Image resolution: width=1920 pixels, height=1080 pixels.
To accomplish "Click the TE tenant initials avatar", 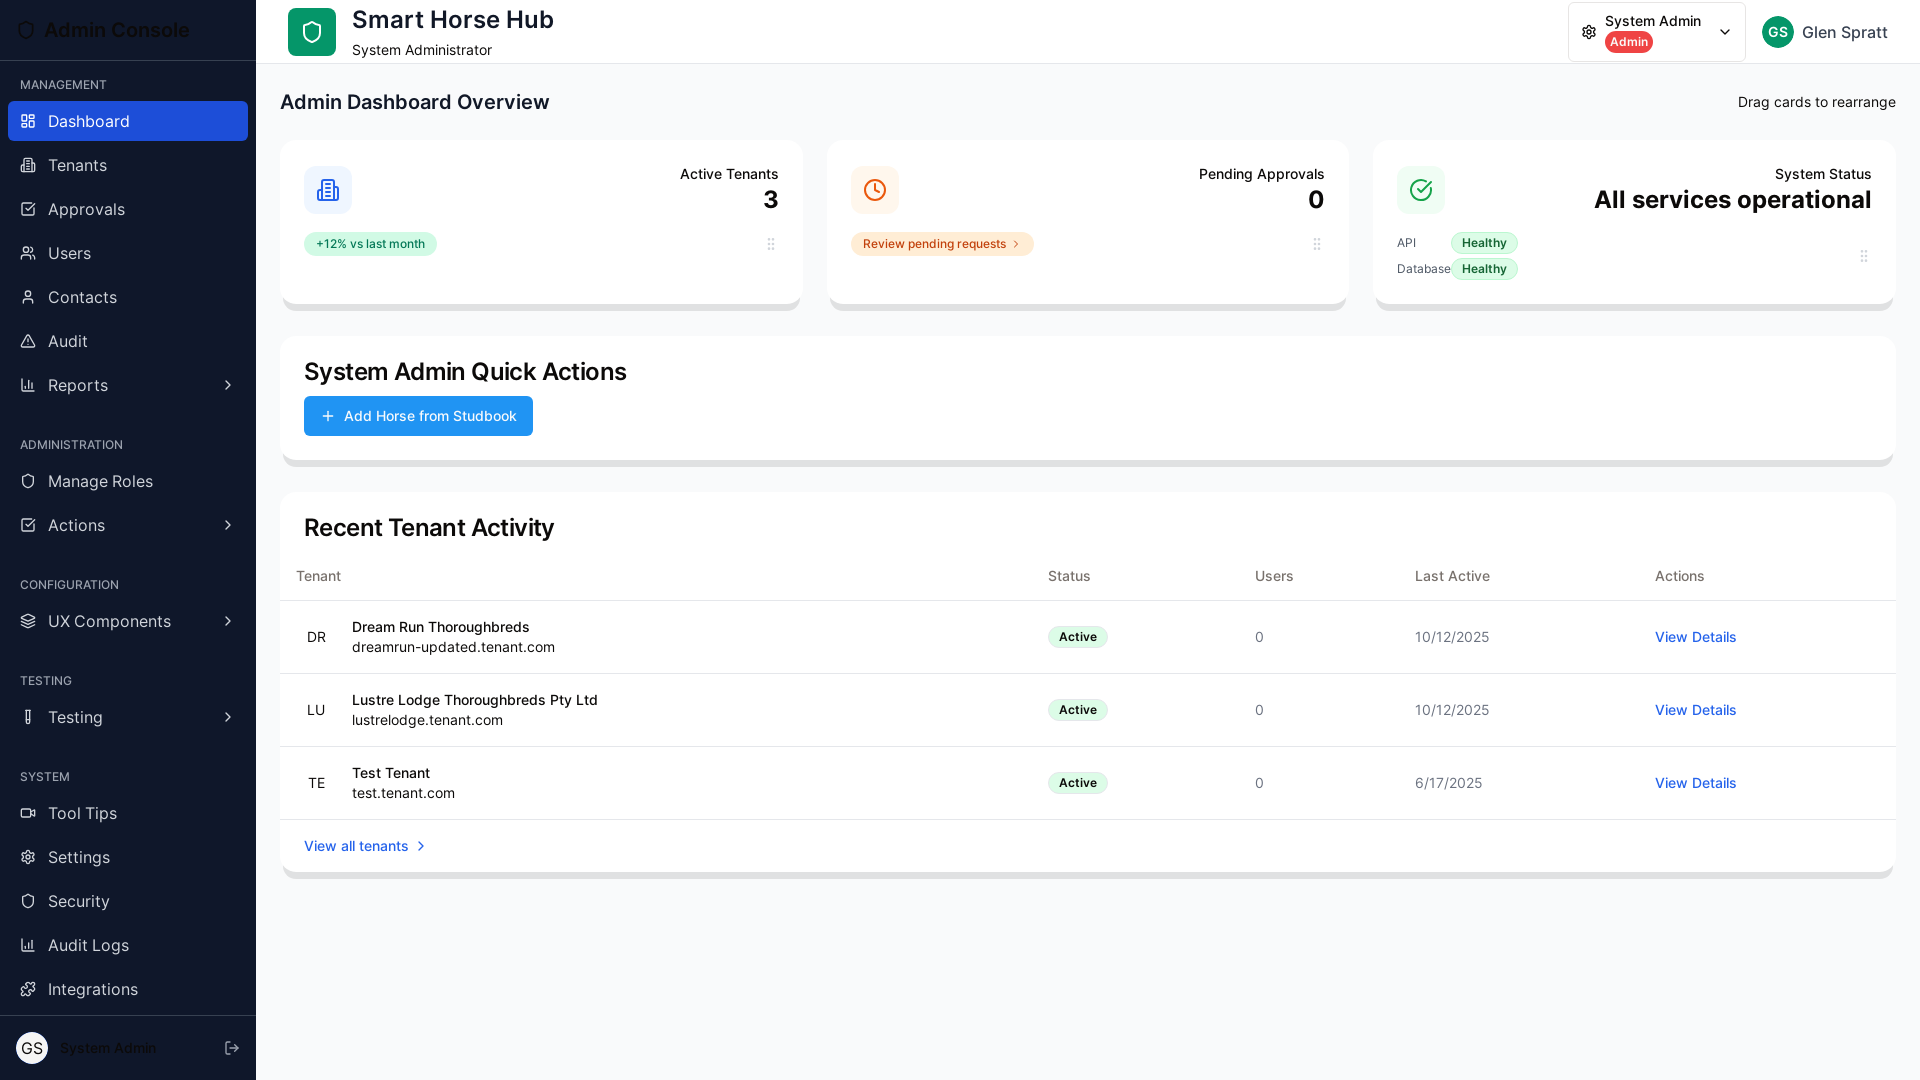I will [x=316, y=783].
